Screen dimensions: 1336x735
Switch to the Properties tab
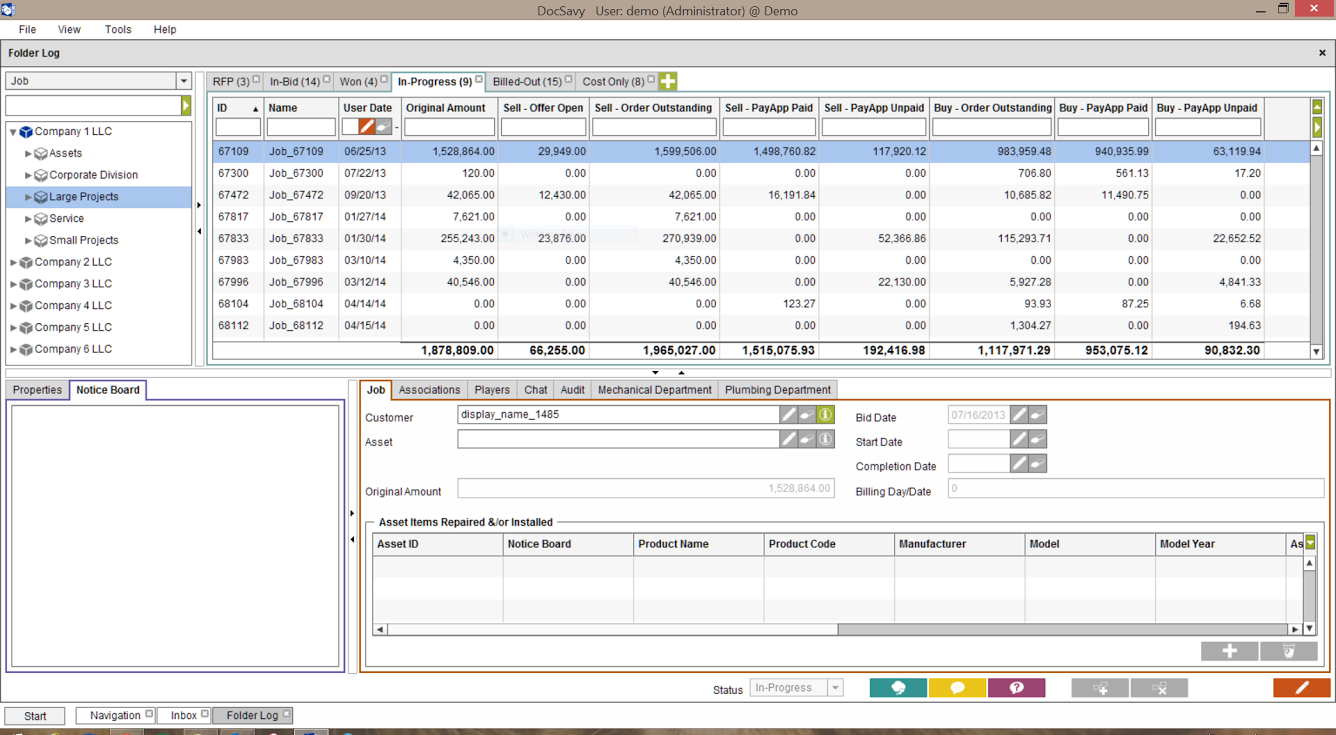[x=38, y=390]
